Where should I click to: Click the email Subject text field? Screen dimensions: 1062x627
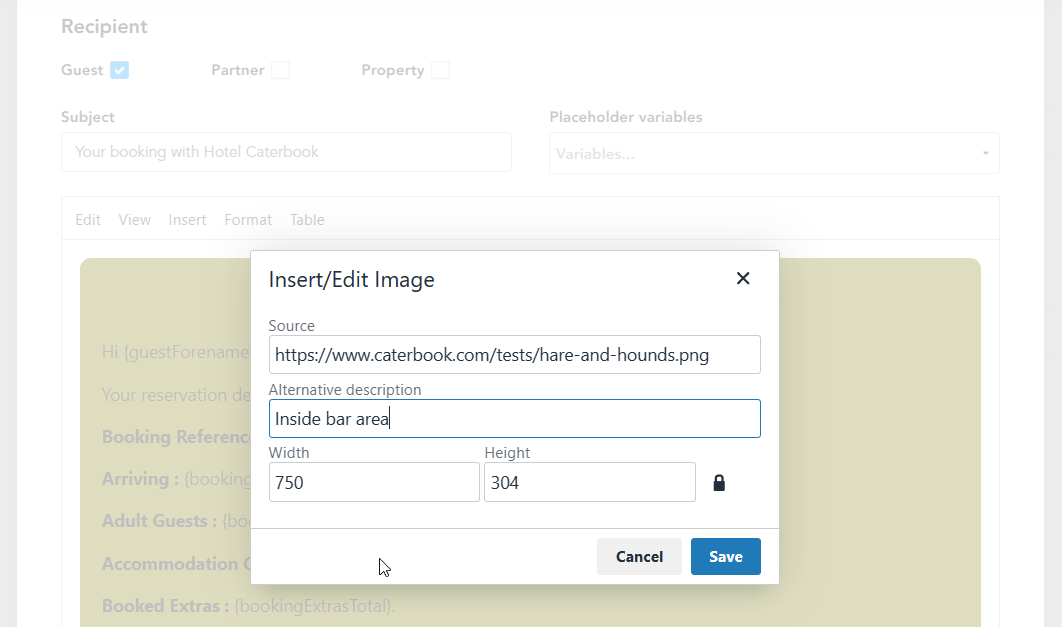click(286, 153)
